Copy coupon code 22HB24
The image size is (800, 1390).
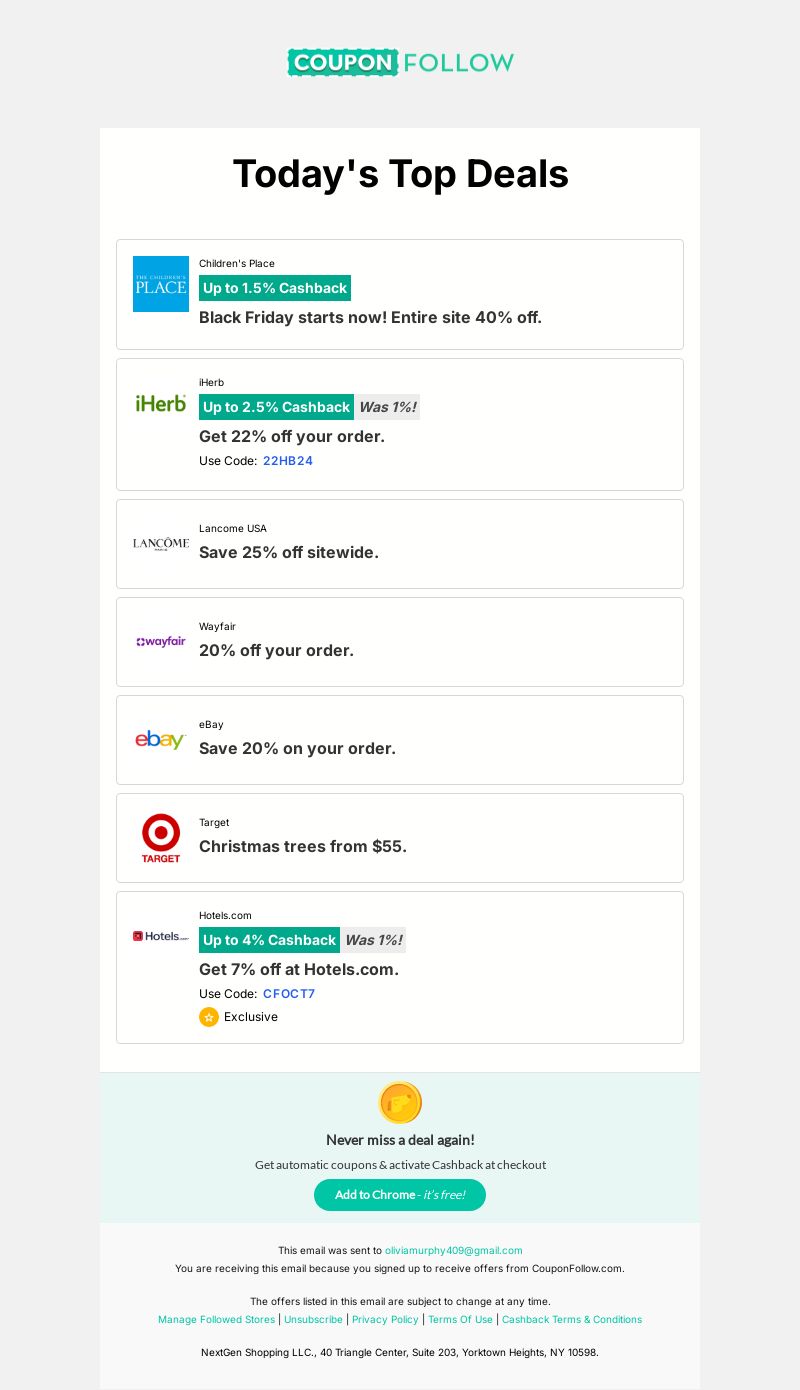pyautogui.click(x=288, y=461)
